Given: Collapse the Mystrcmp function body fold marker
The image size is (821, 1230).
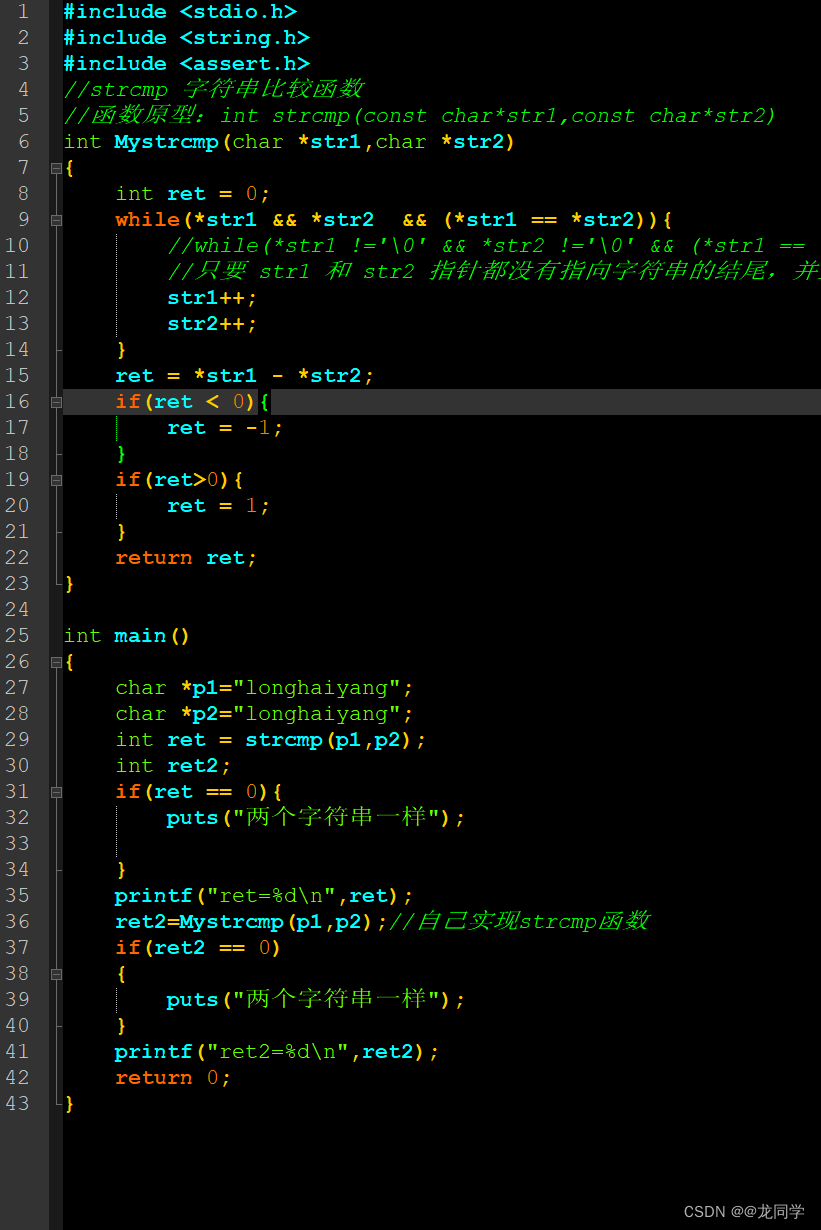Looking at the screenshot, I should coord(56,168).
